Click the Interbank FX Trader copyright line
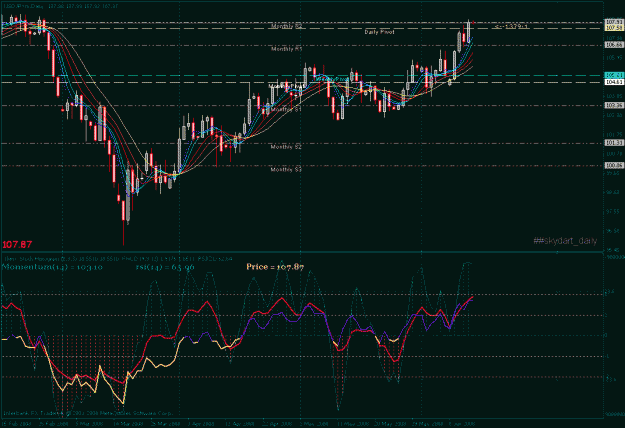This screenshot has width=625, height=428. (x=88, y=413)
